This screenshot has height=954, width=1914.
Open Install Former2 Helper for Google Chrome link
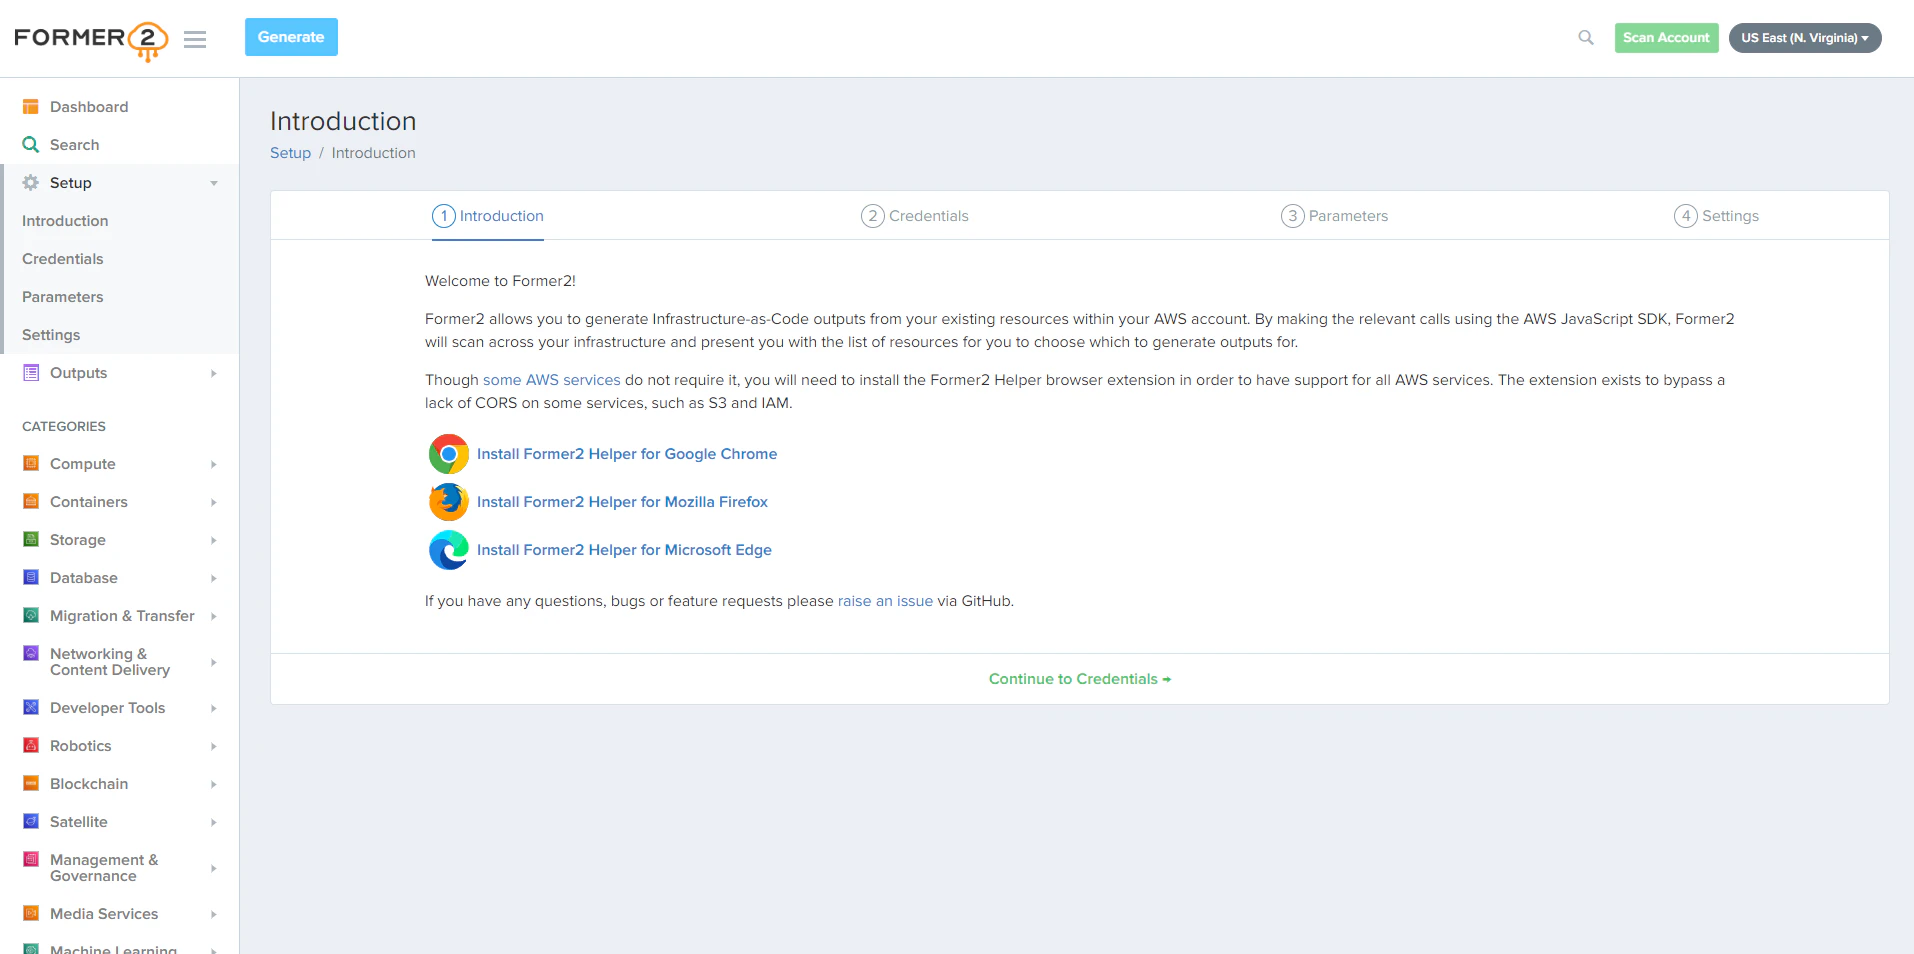pos(627,454)
